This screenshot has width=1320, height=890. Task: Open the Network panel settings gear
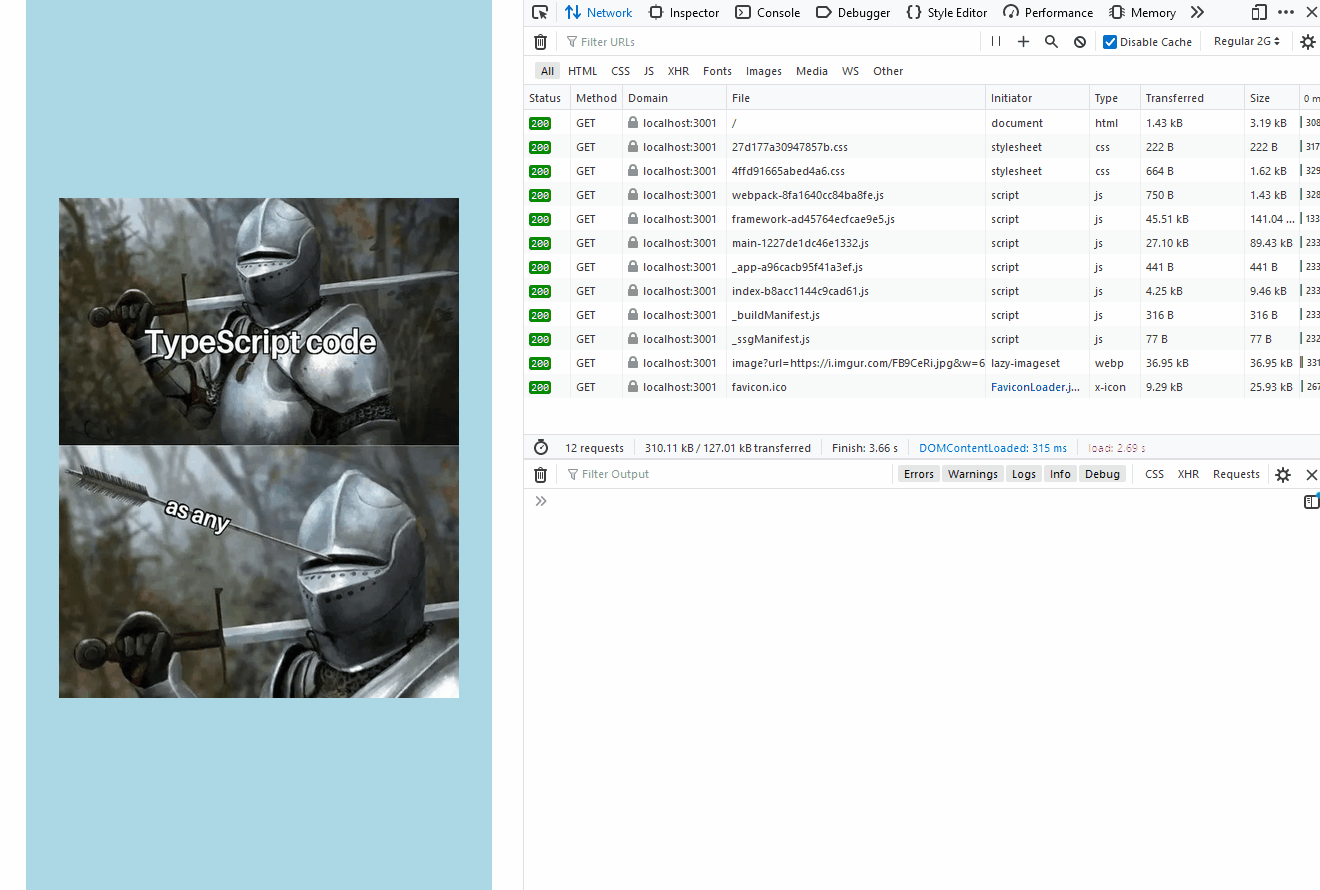(x=1308, y=41)
